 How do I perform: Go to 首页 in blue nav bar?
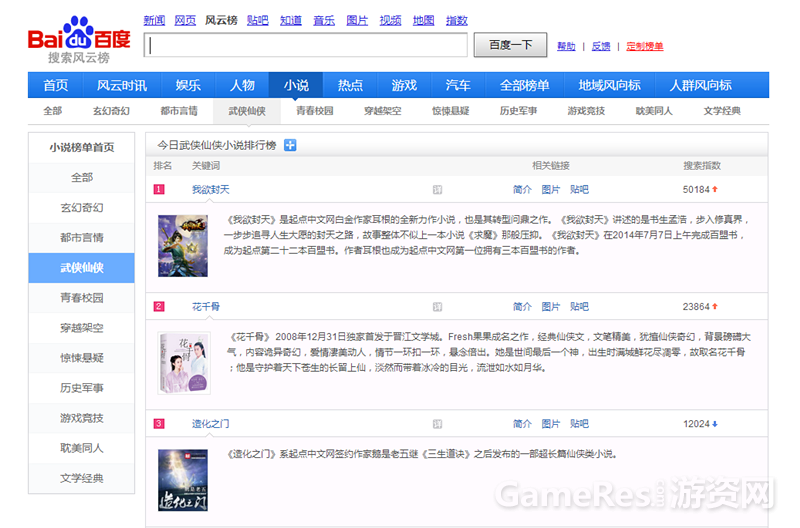click(x=56, y=85)
